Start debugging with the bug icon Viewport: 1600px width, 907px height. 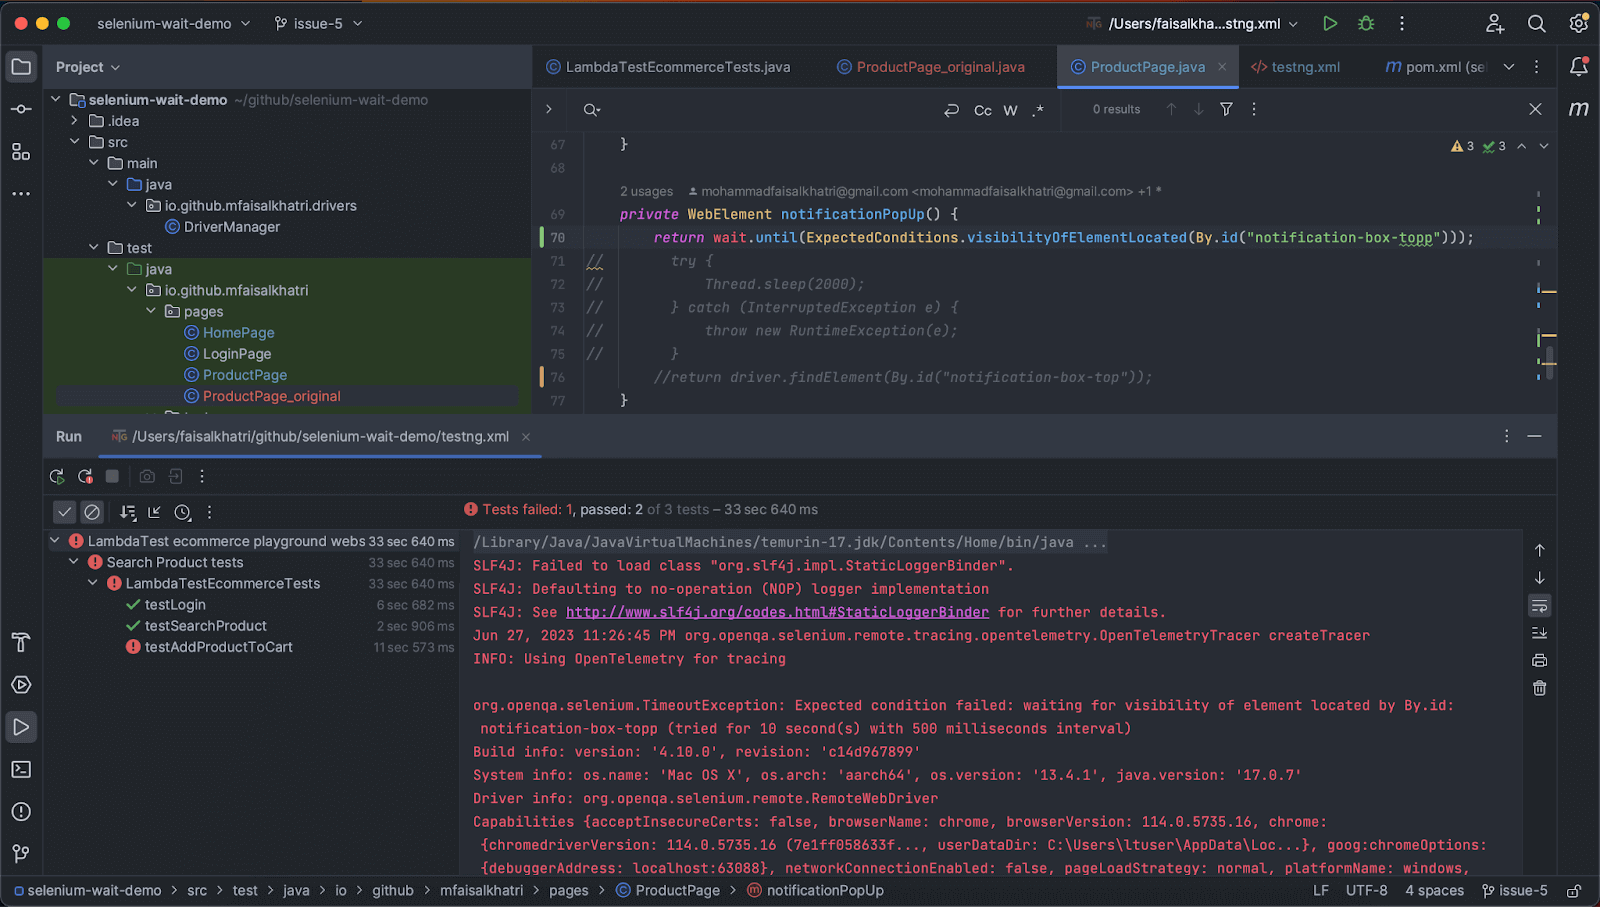(1364, 22)
